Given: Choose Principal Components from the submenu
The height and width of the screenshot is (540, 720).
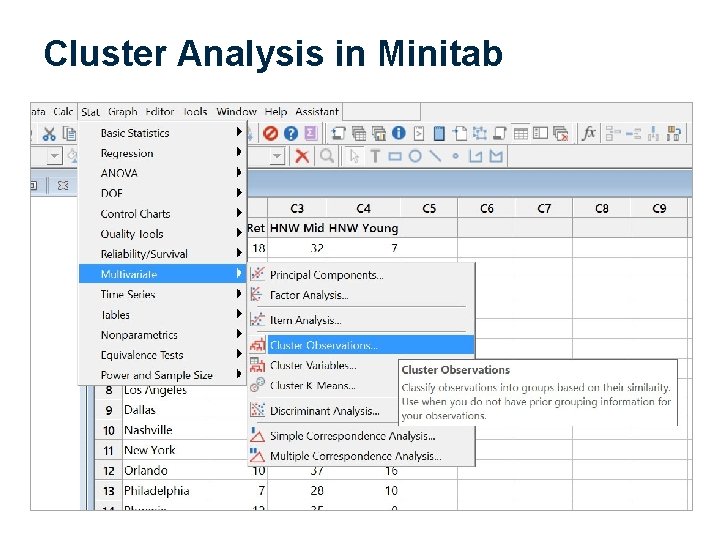Looking at the screenshot, I should click(361, 275).
